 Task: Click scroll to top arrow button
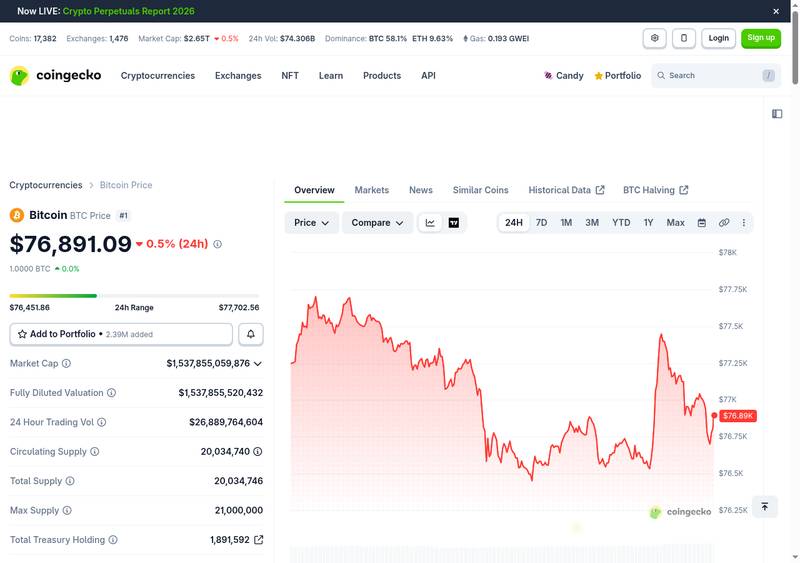765,507
